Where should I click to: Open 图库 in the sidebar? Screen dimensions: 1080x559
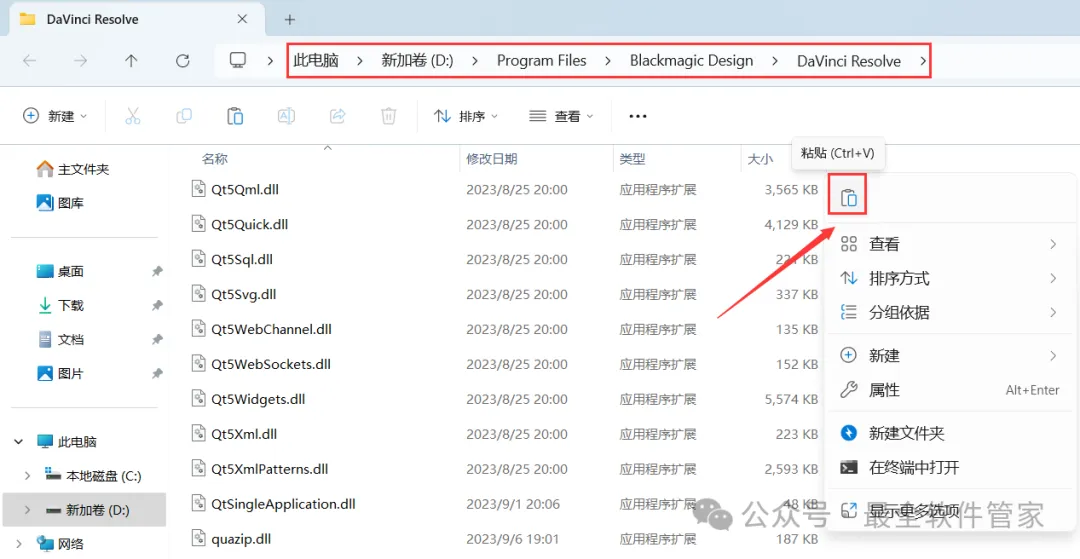point(60,203)
